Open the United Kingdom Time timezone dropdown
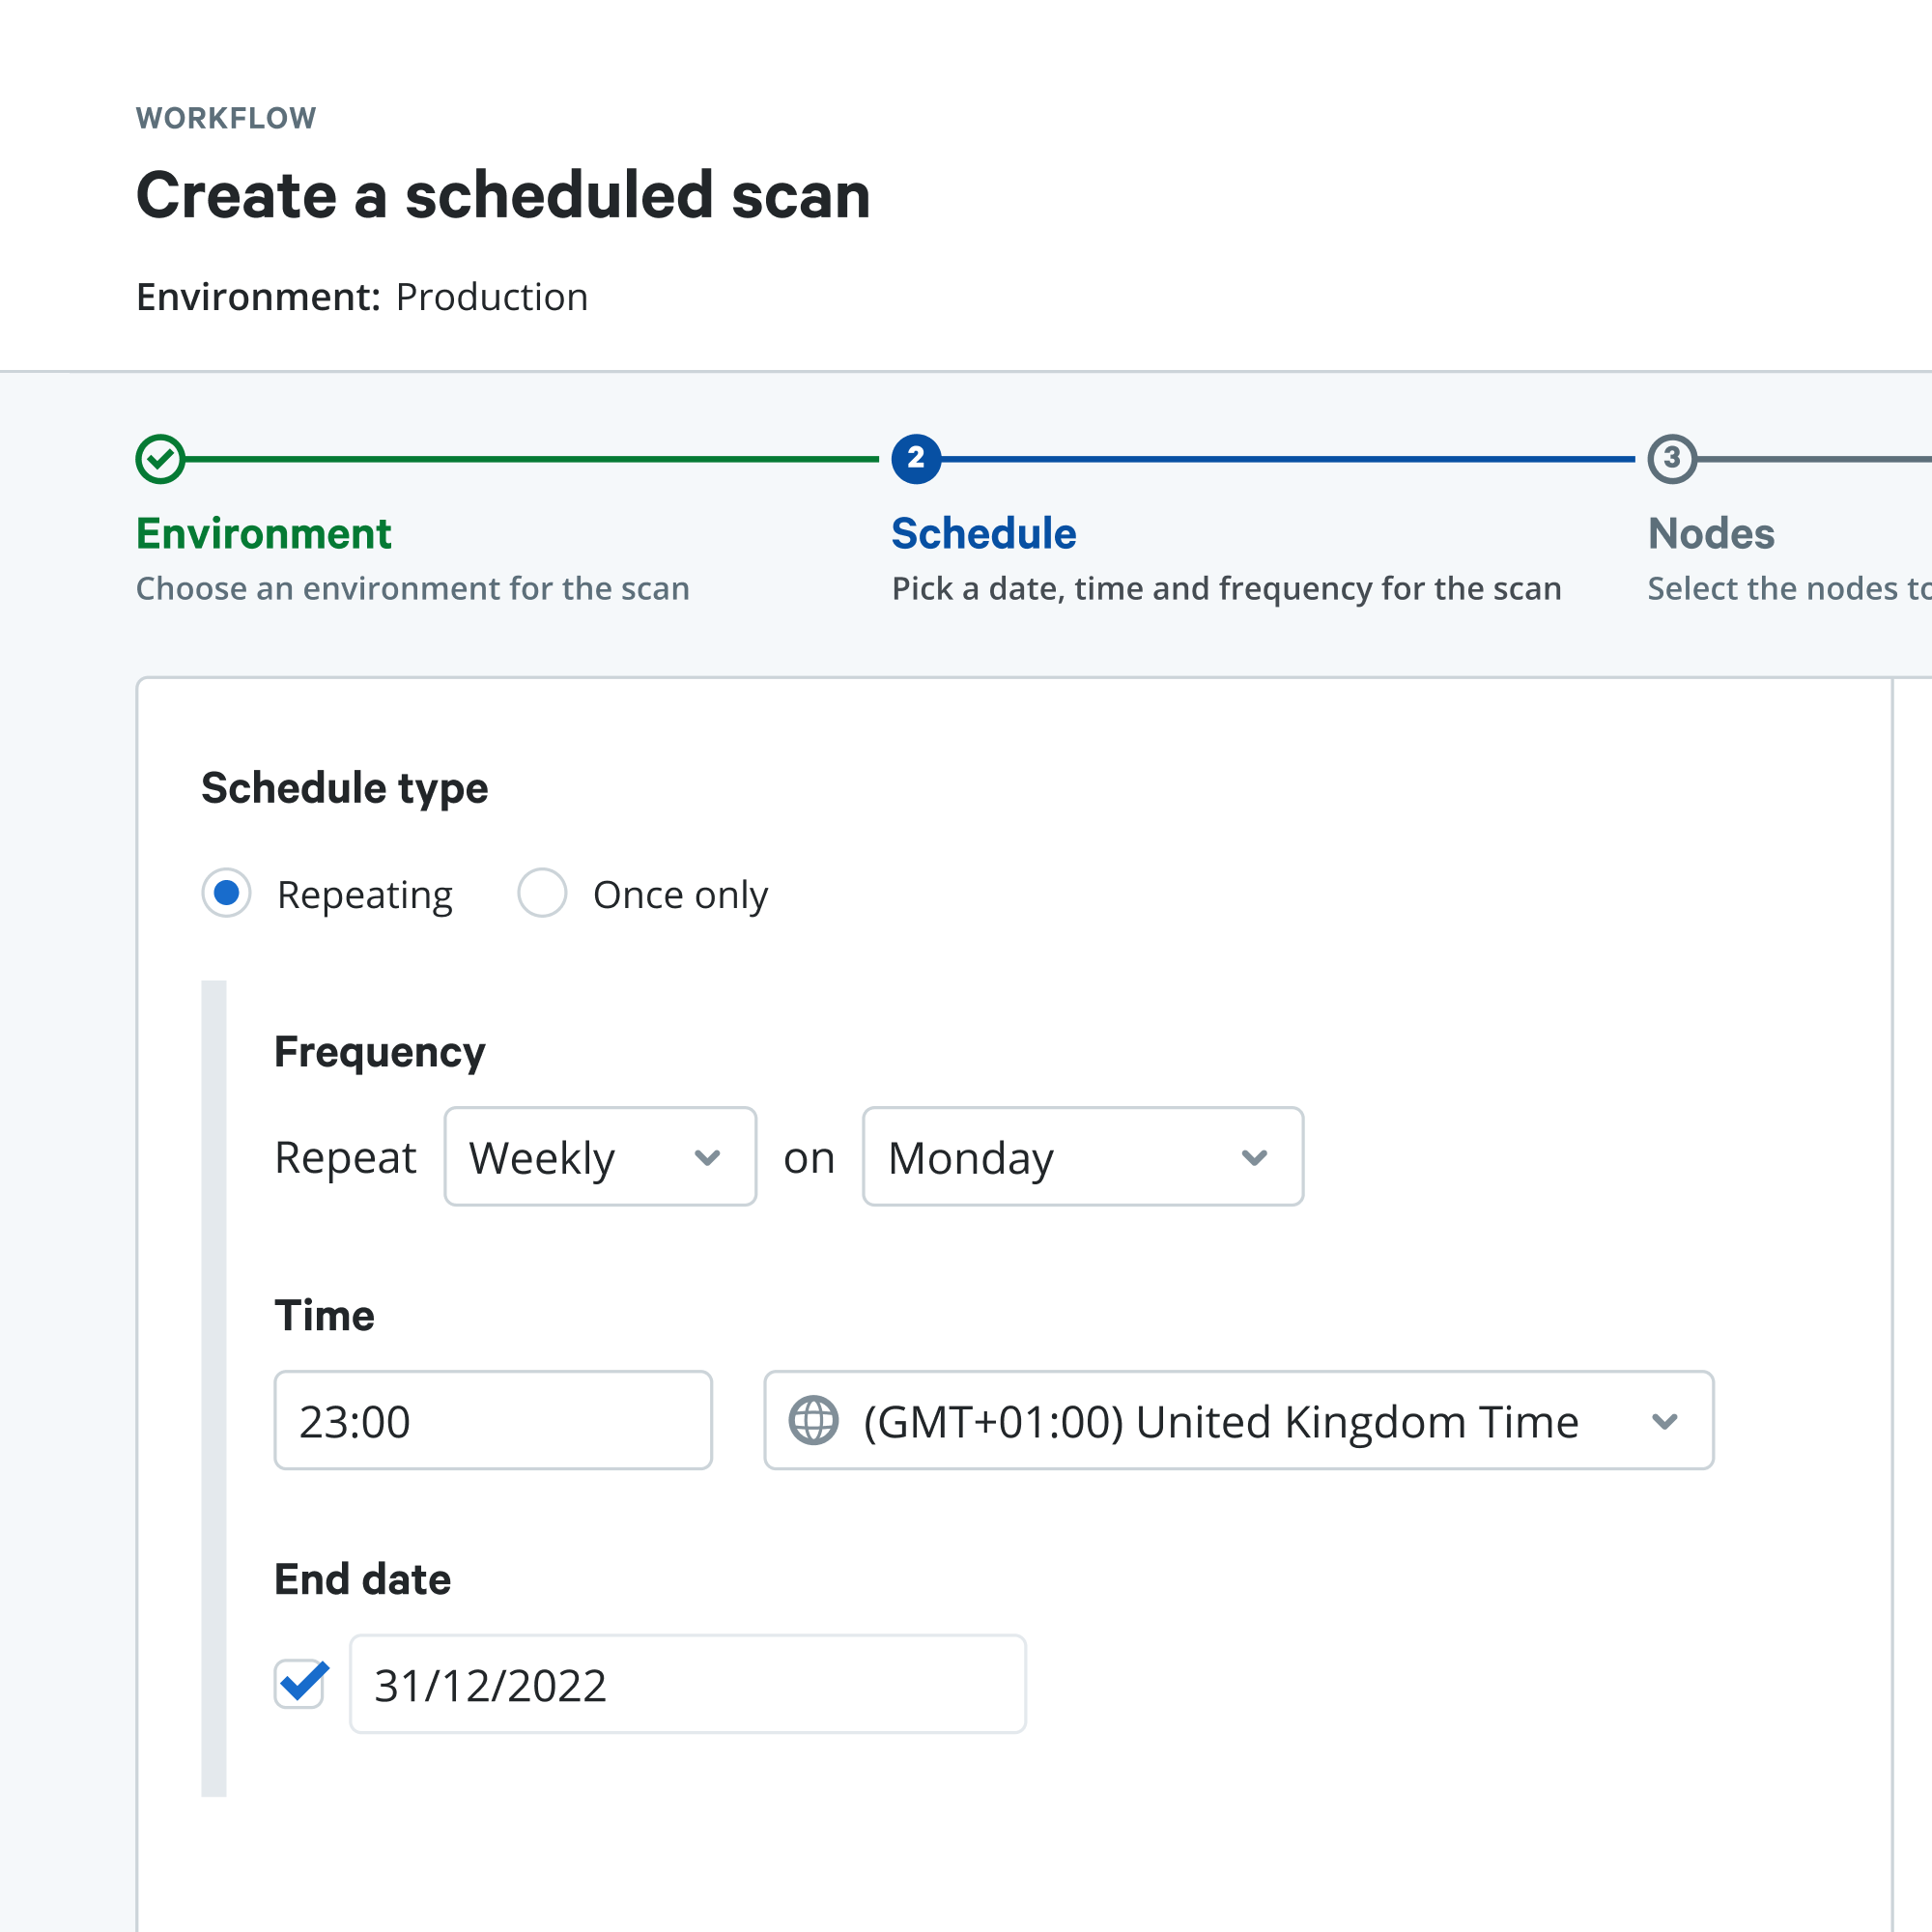The image size is (1932, 1932). pos(1238,1420)
